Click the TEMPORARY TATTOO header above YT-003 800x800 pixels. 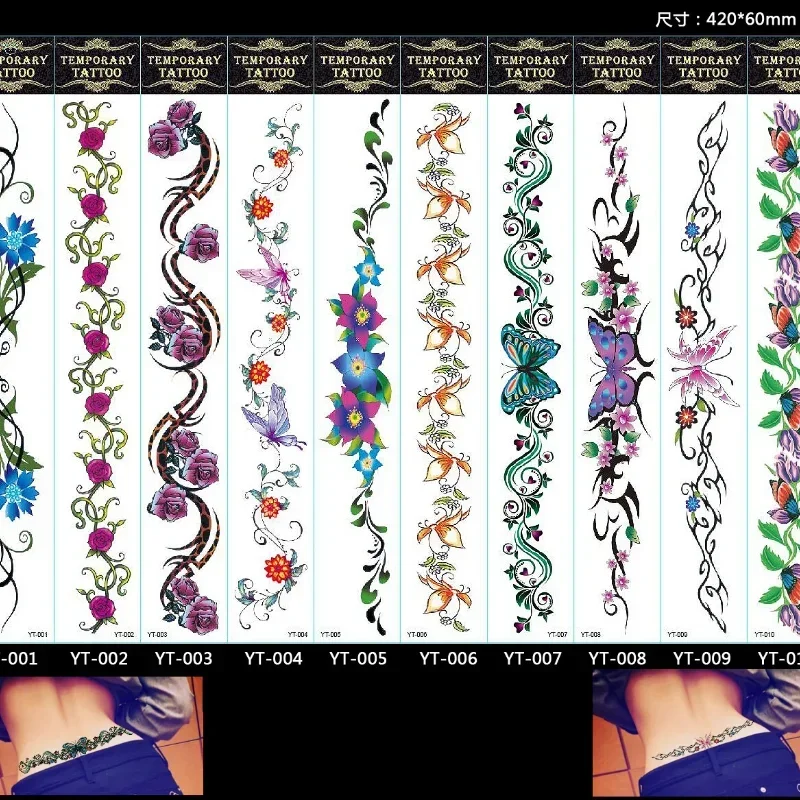coord(184,65)
